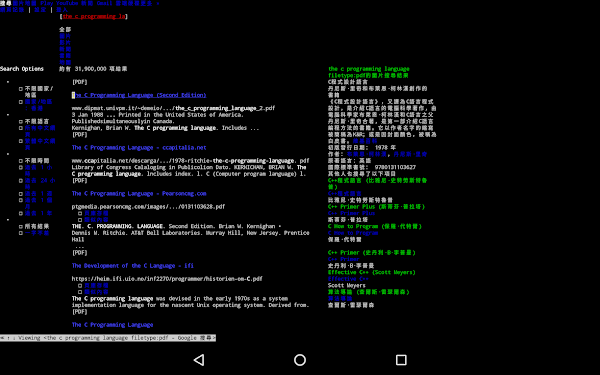Viewport: 600px width, 375px height.
Task: Click the heim.ifi.uio.no historien-om-C.pdf URL
Action: point(167,279)
